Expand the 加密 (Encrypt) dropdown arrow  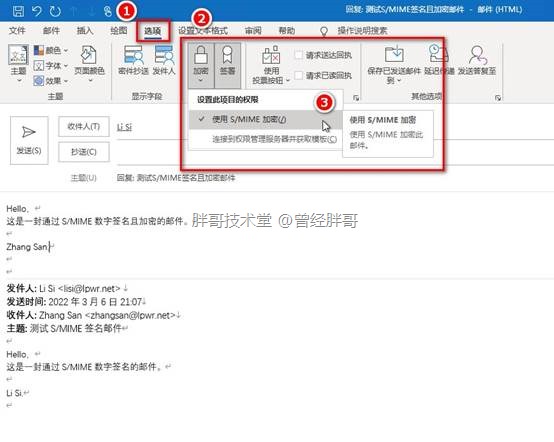click(x=201, y=81)
